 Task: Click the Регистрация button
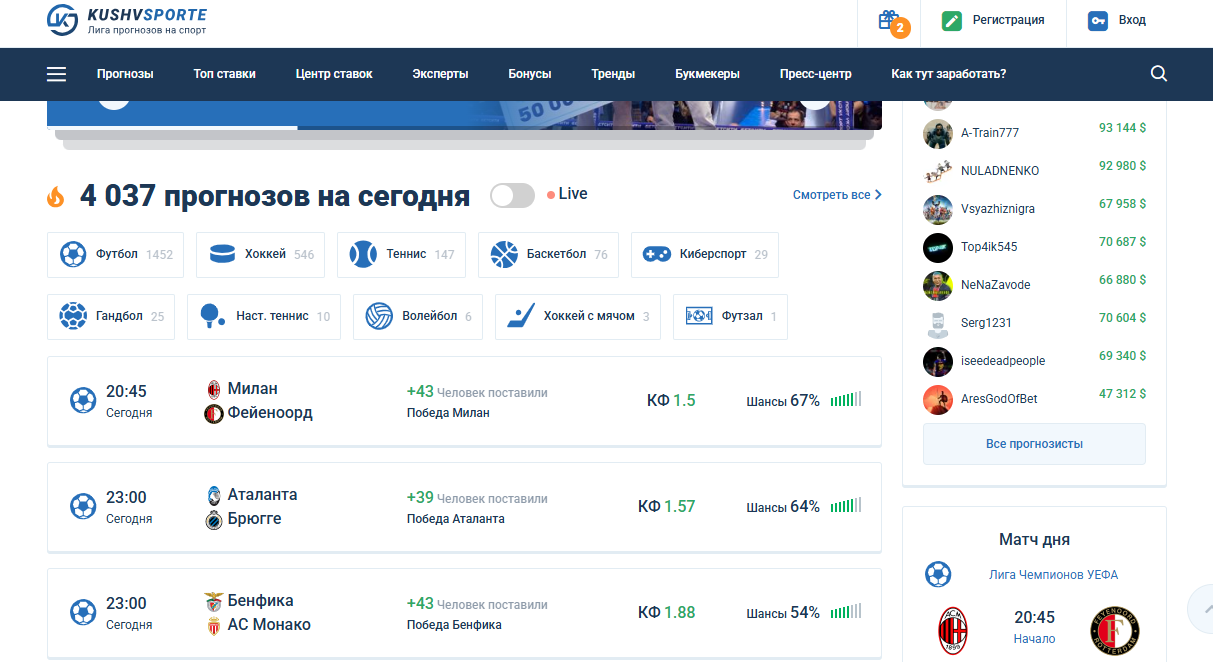tap(994, 21)
